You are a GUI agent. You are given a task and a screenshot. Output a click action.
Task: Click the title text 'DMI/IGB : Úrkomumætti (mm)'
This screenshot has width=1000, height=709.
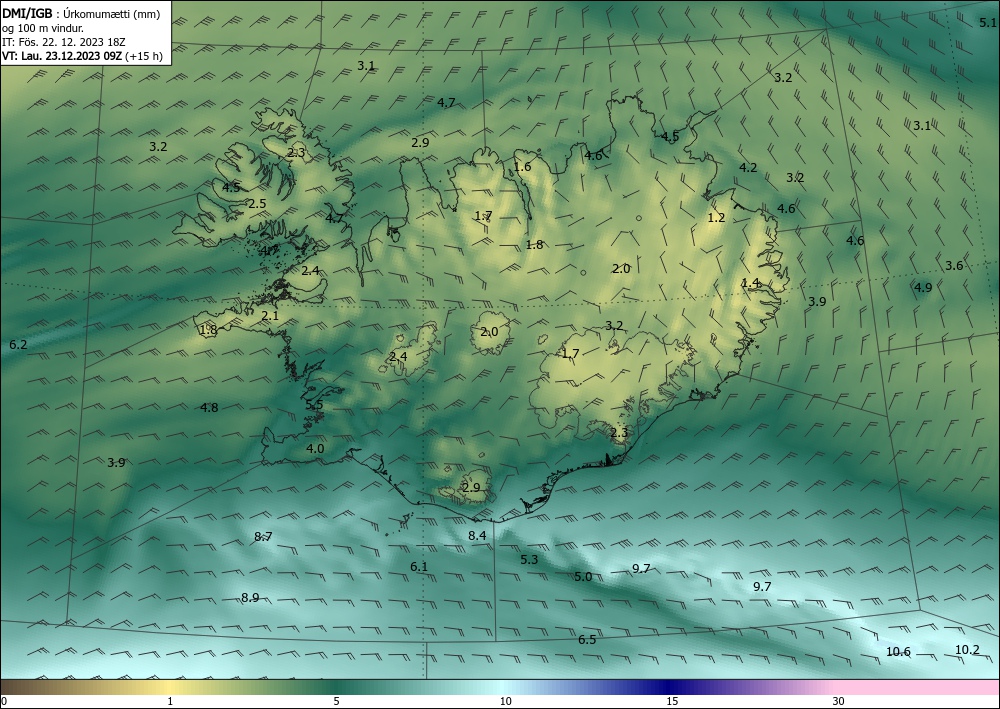tap(80, 13)
